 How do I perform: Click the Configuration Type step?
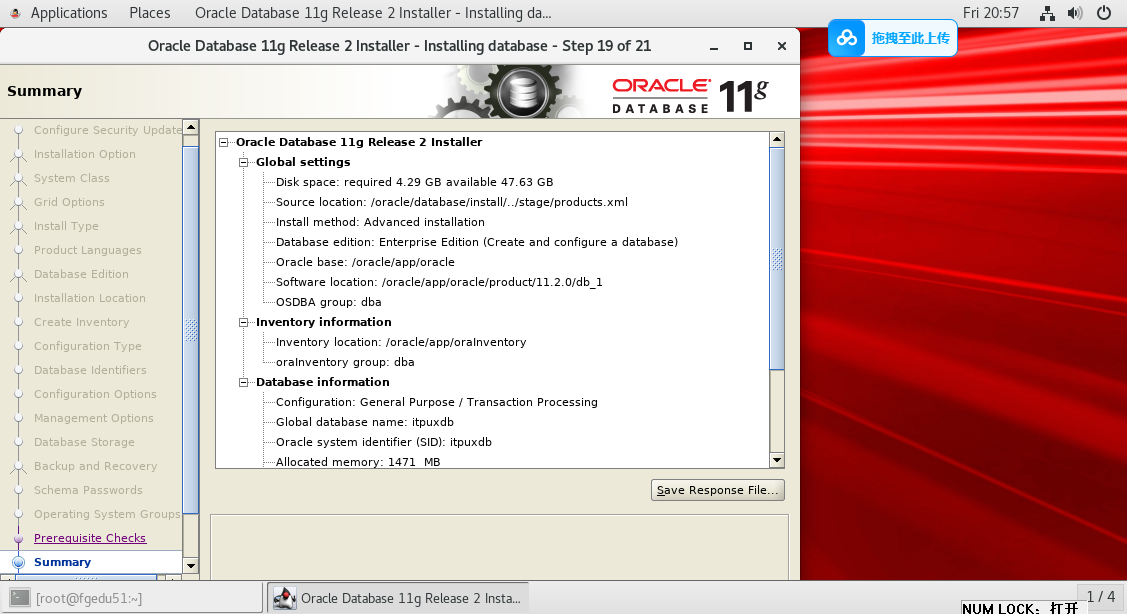tap(88, 347)
